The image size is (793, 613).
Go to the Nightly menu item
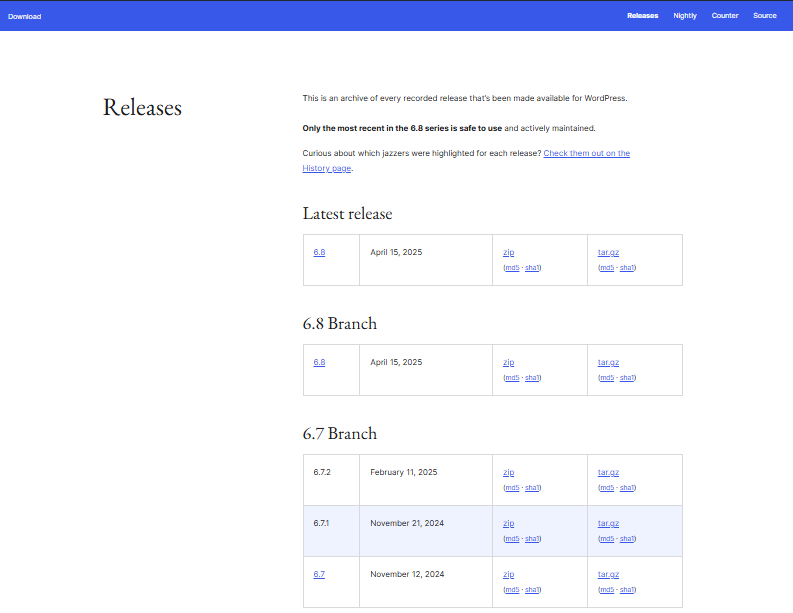685,16
